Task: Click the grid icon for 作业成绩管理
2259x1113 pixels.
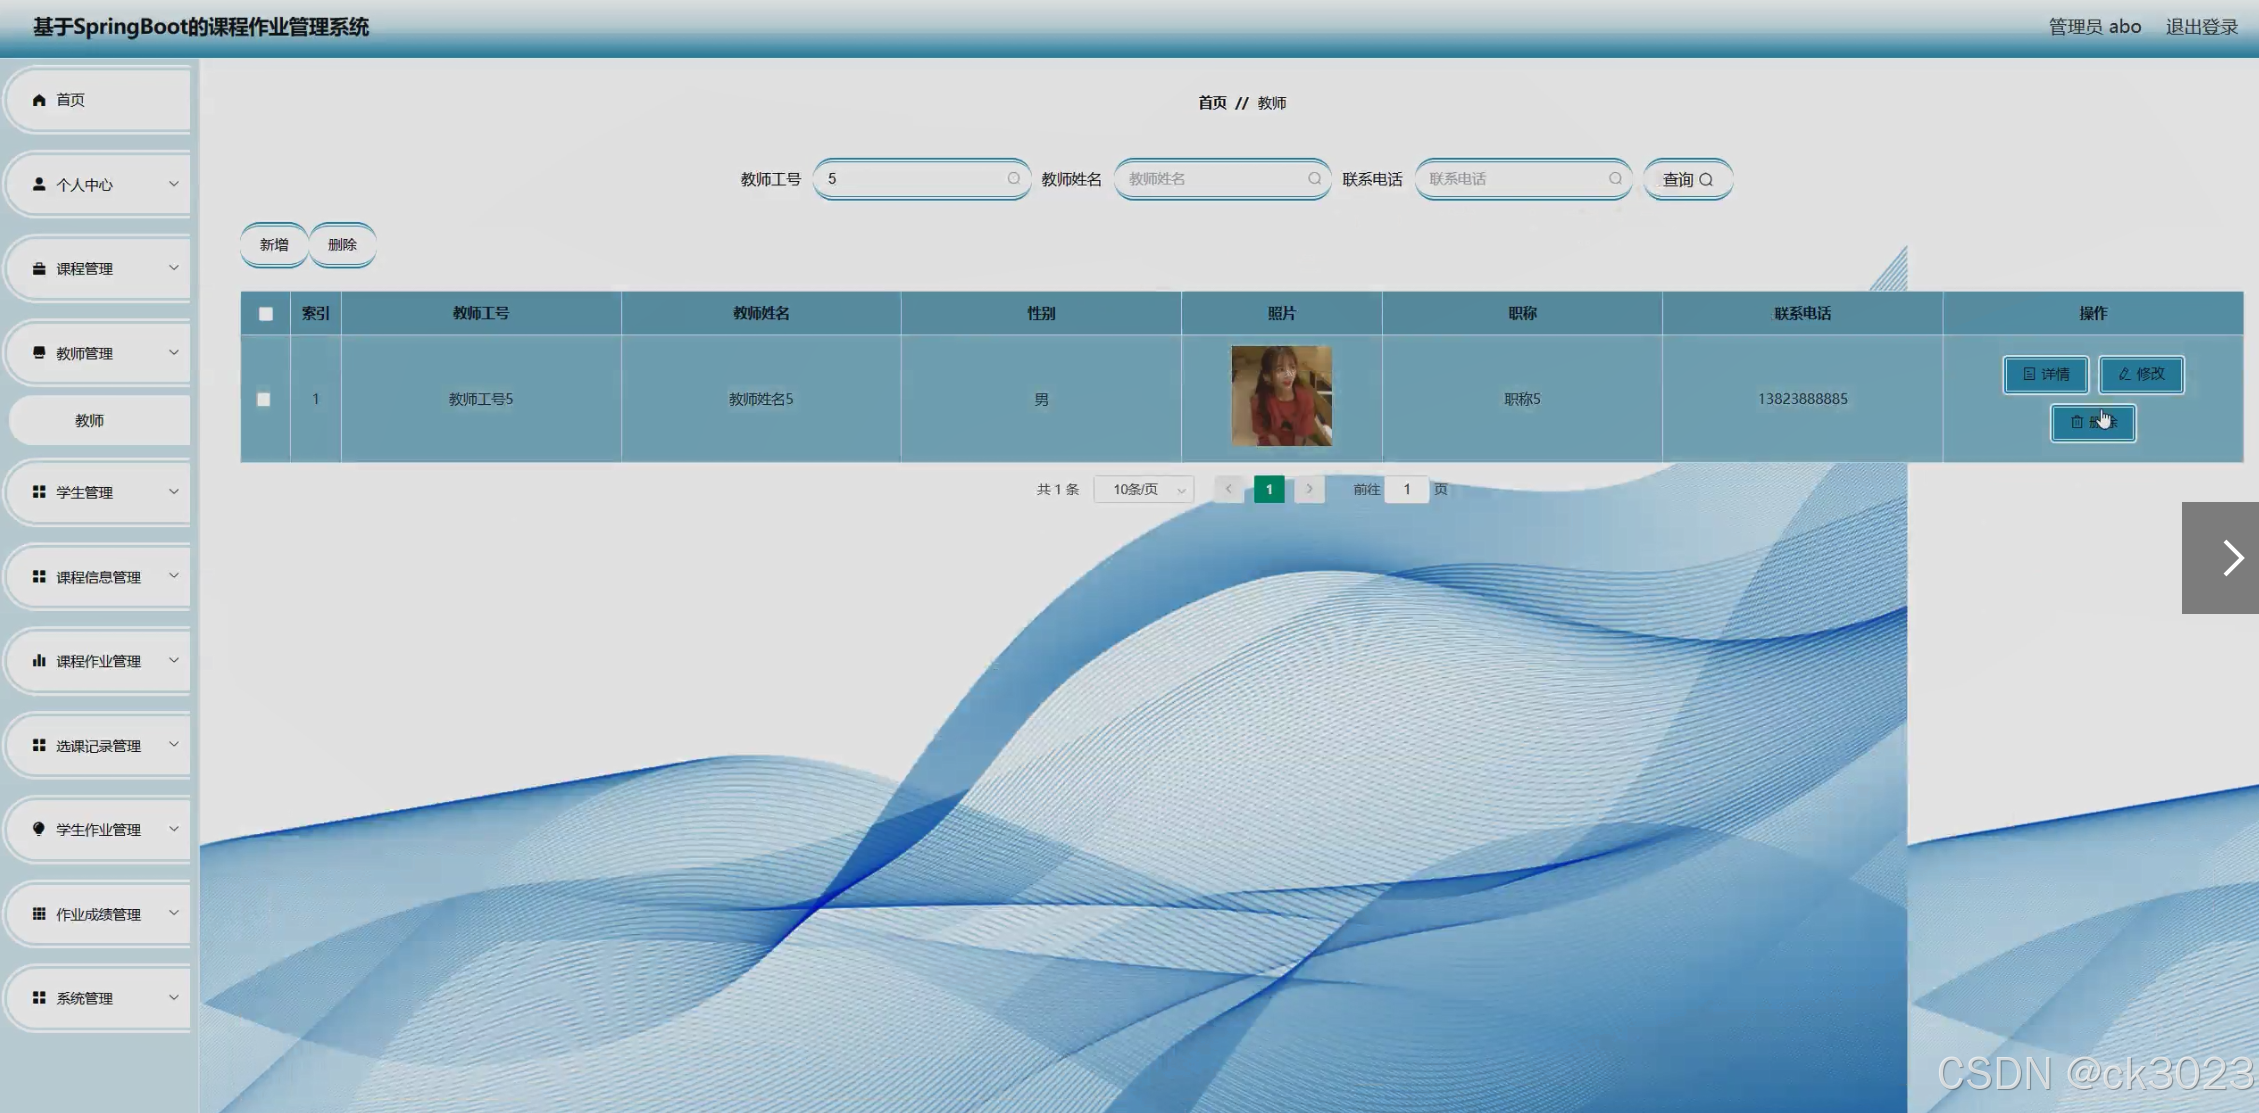Action: coord(39,913)
